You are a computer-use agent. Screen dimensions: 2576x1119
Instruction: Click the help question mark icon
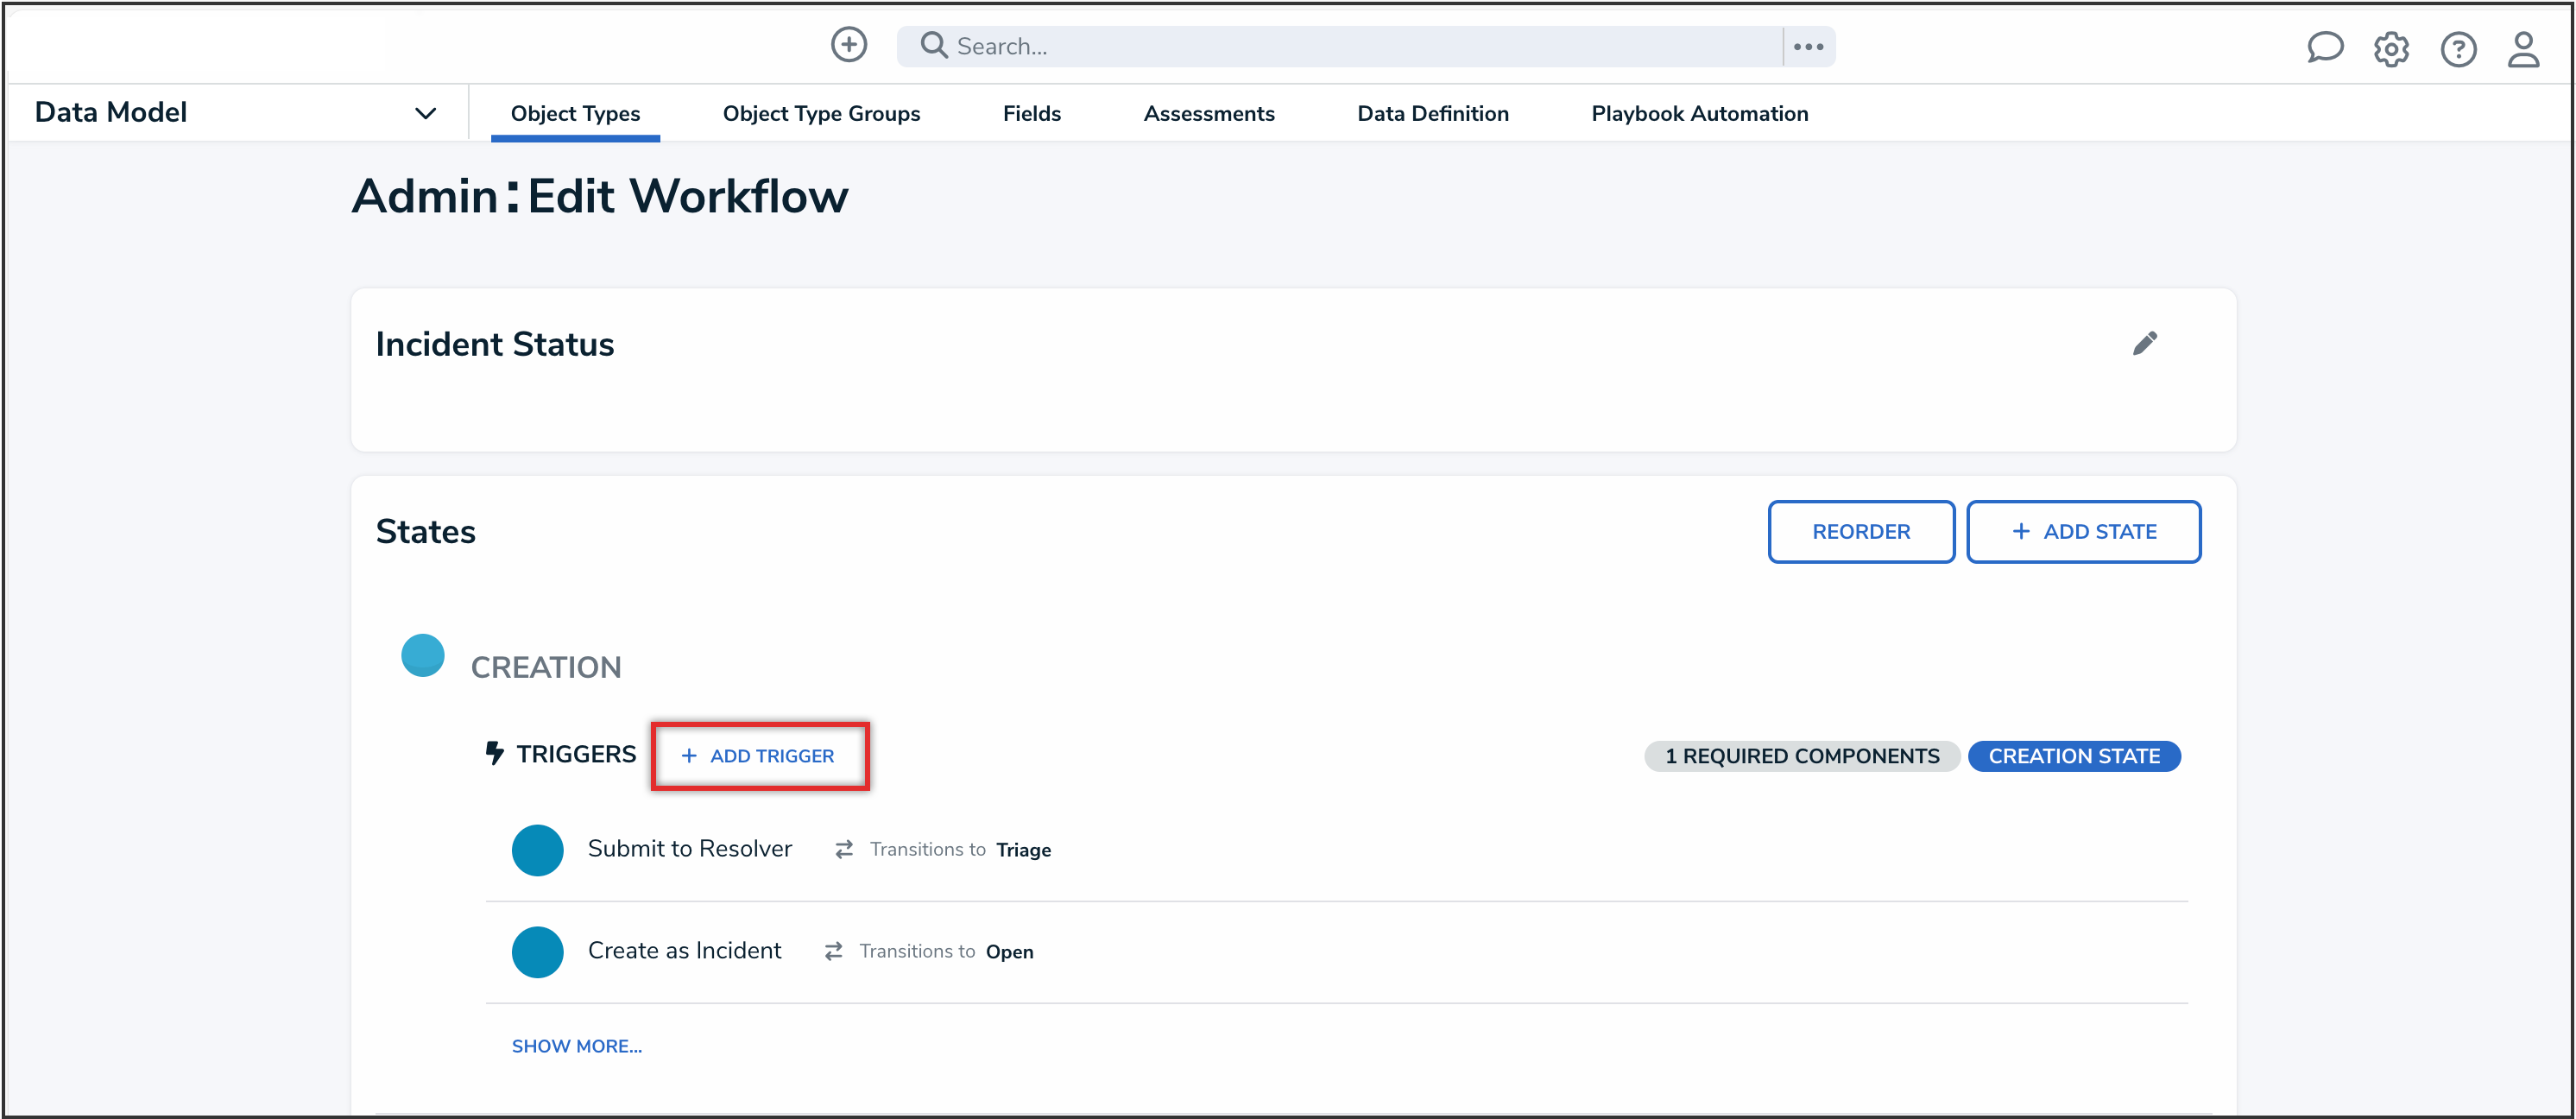[x=2457, y=49]
